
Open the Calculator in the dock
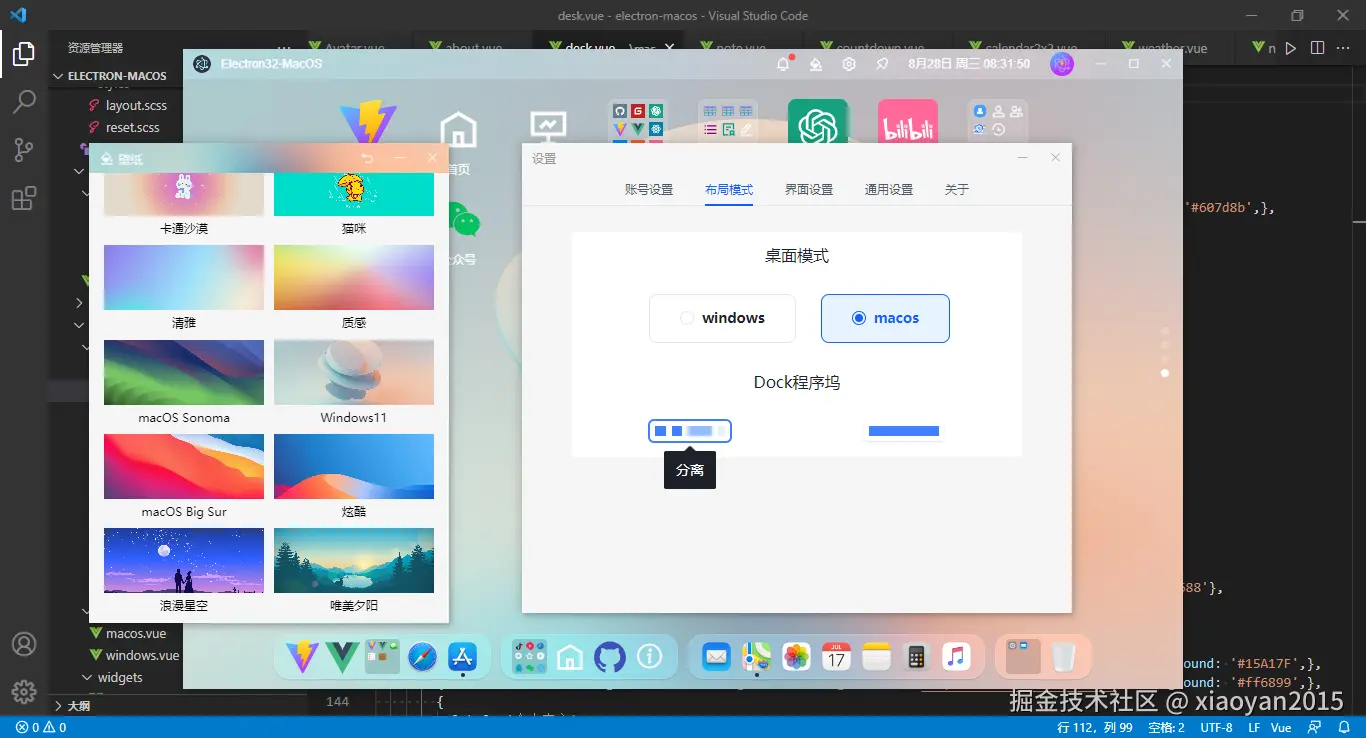coord(916,657)
